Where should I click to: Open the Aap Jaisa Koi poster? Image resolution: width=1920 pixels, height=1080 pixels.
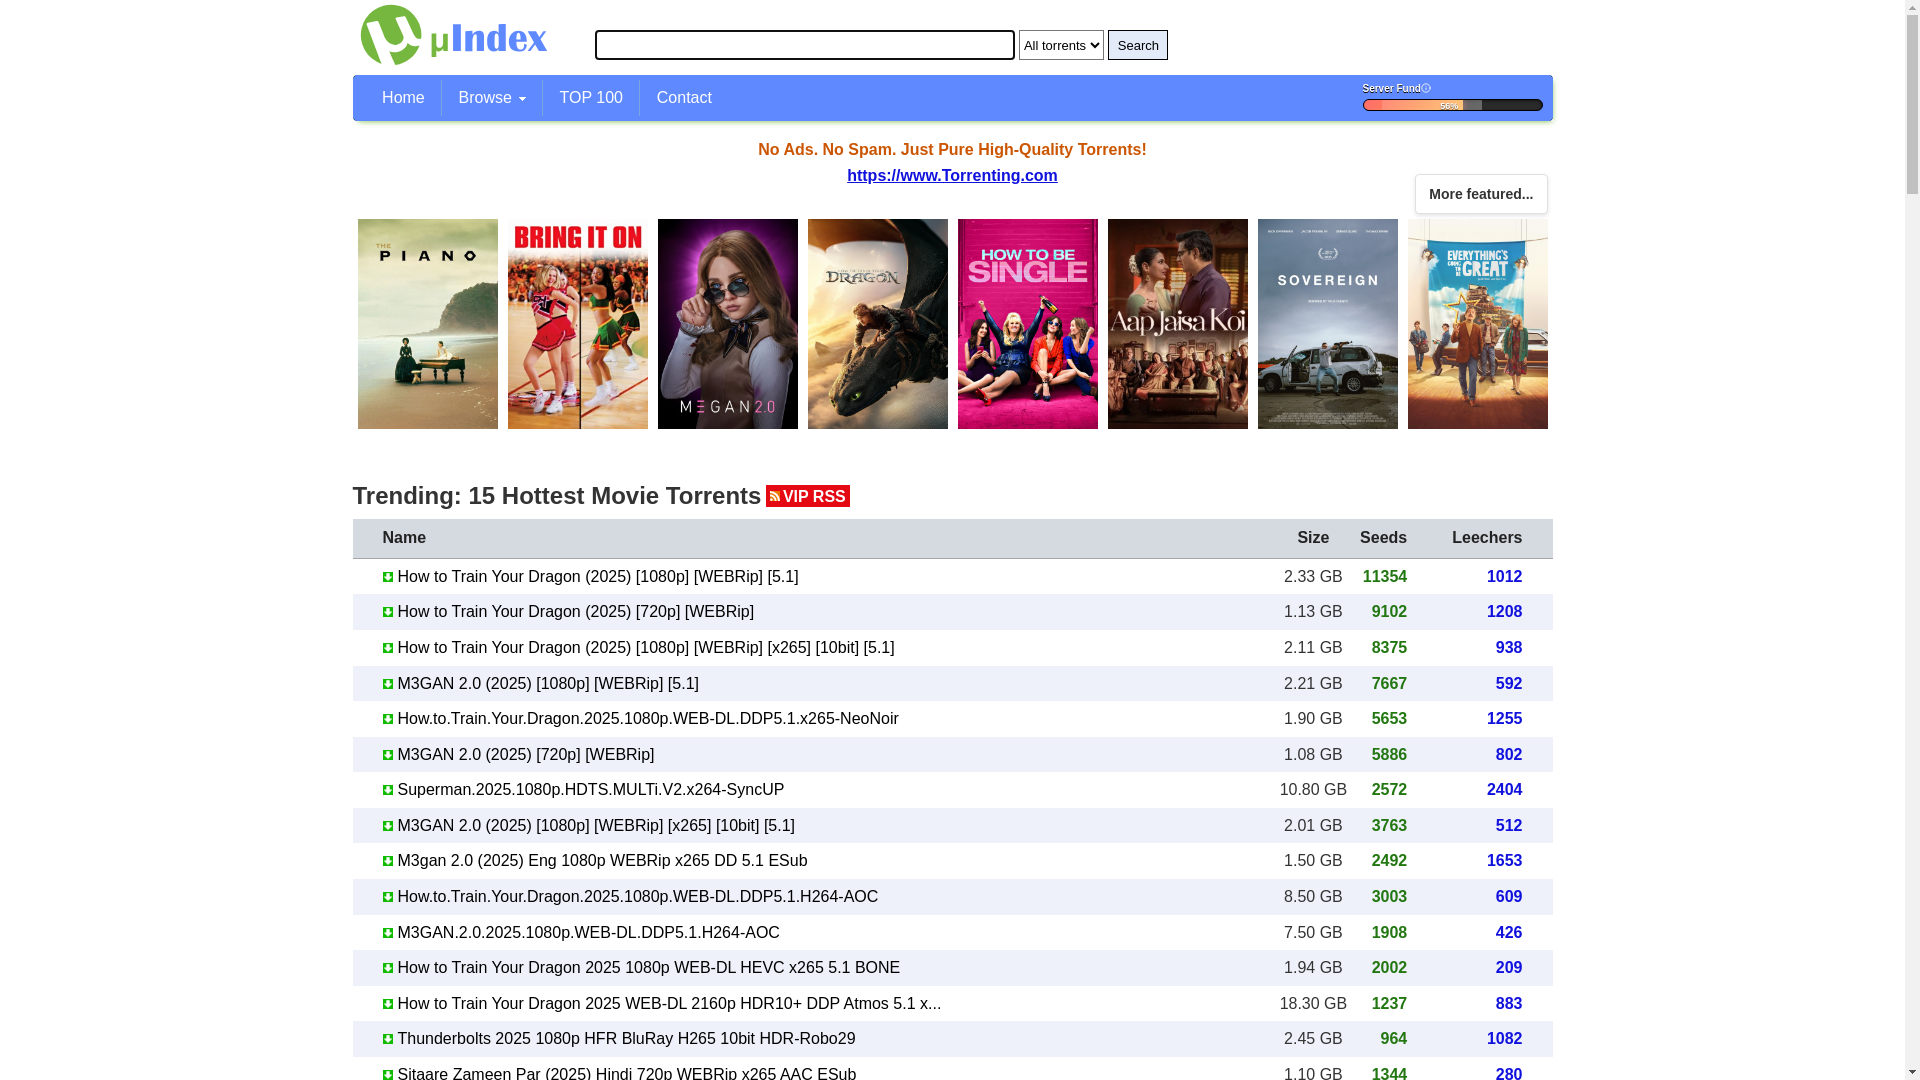coord(1178,324)
